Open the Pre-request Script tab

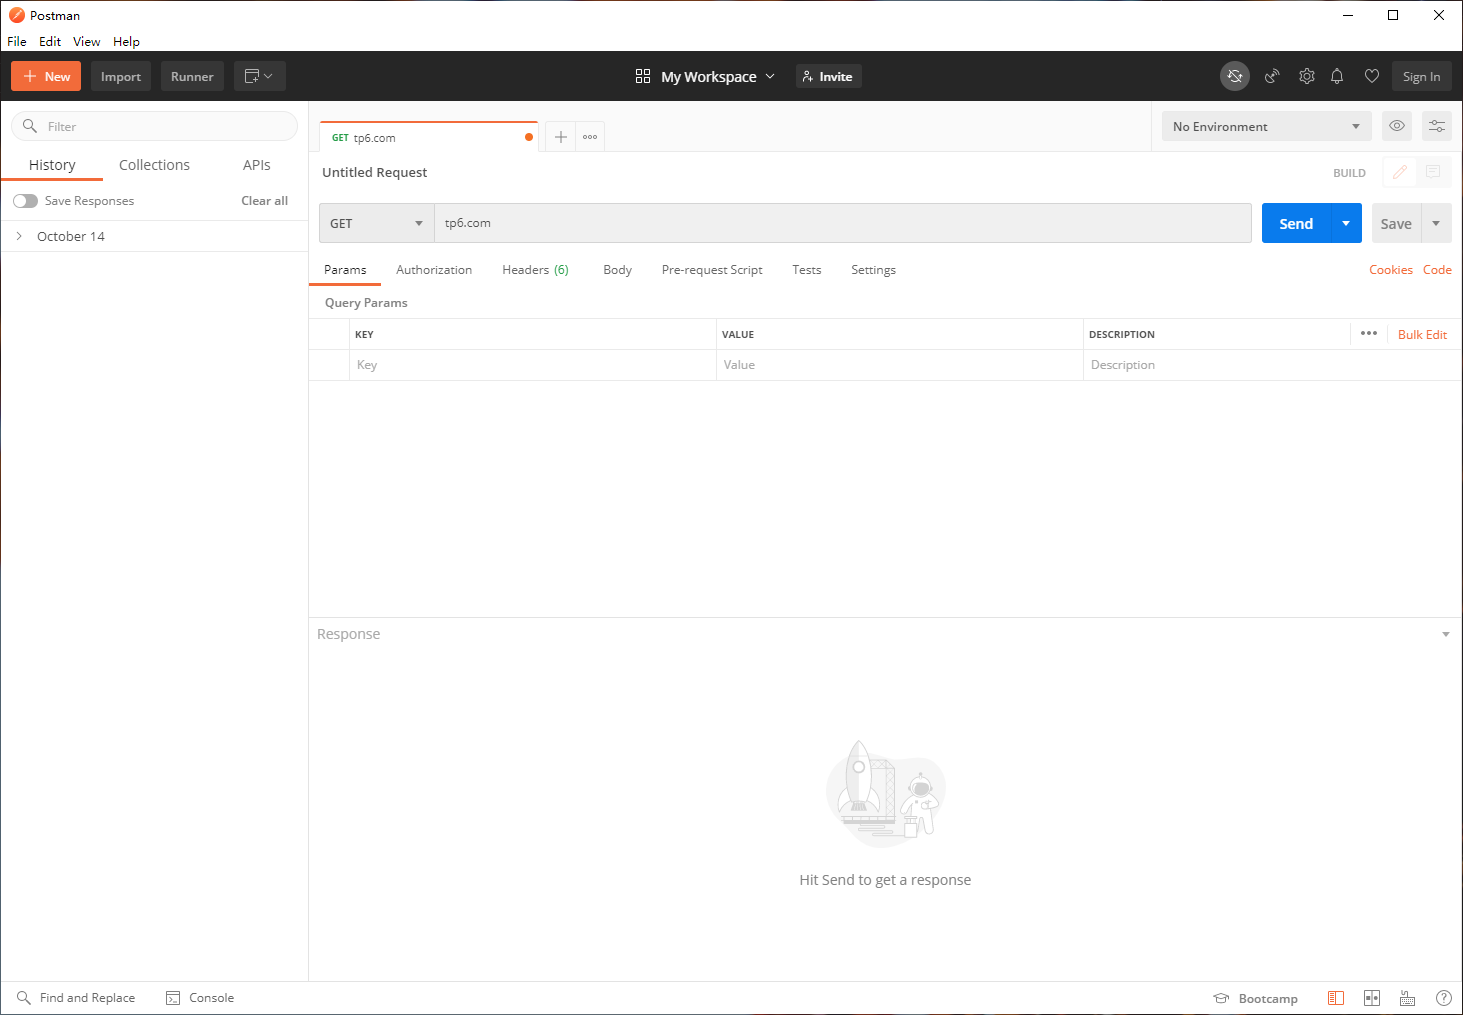tap(712, 270)
